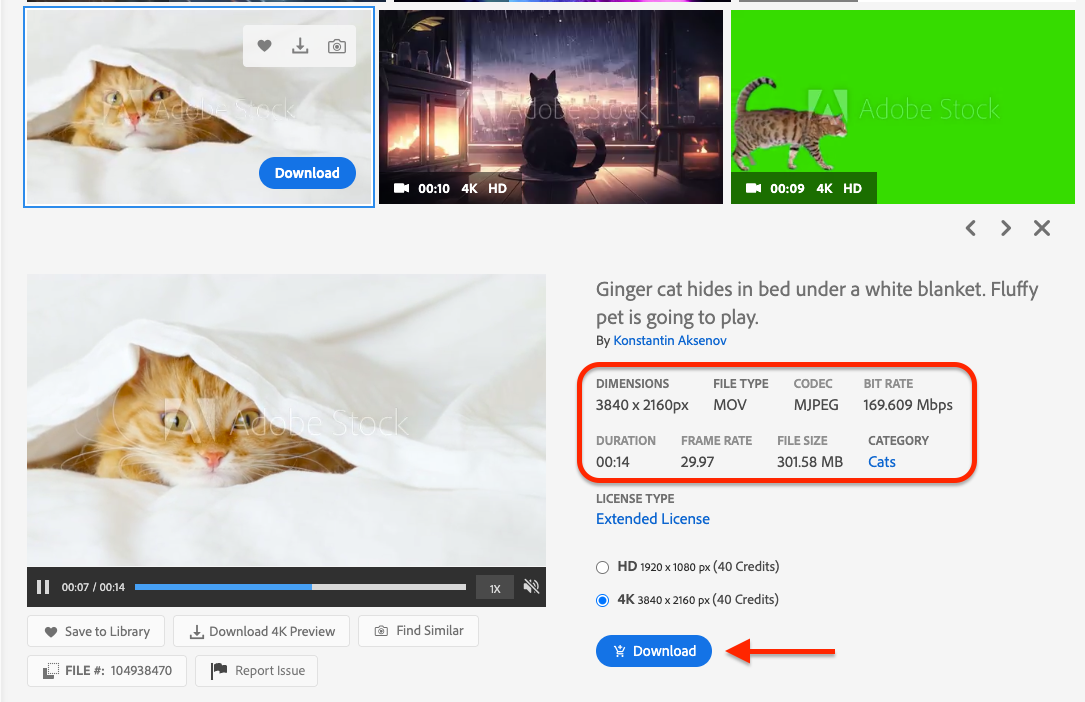Click download arrow icon on ginger cat thumbnail
Image resolution: width=1085 pixels, height=702 pixels.
tap(300, 46)
